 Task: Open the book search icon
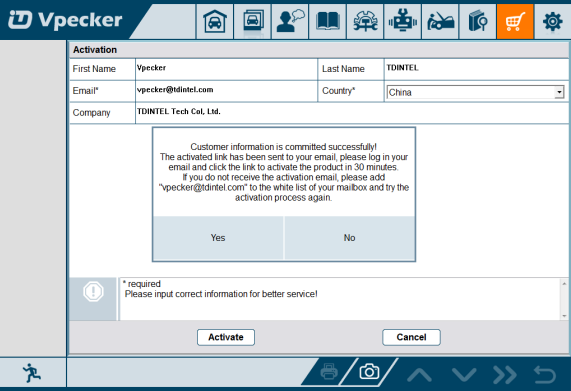coord(478,21)
